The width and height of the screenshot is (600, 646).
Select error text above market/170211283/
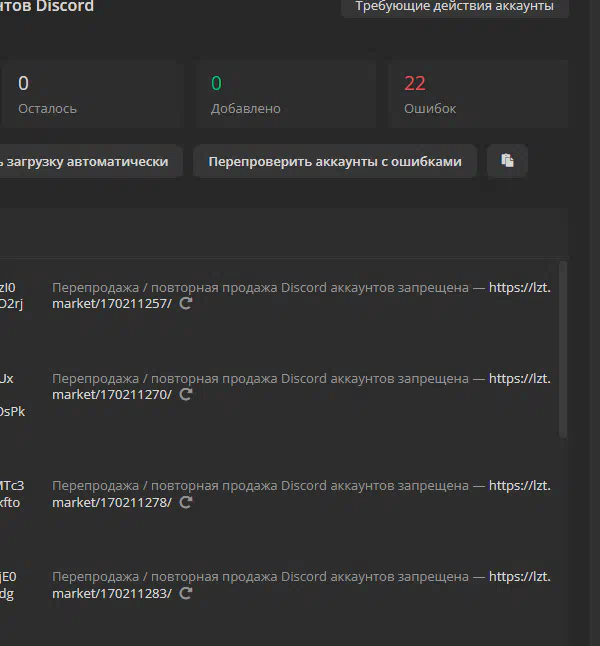click(x=260, y=577)
